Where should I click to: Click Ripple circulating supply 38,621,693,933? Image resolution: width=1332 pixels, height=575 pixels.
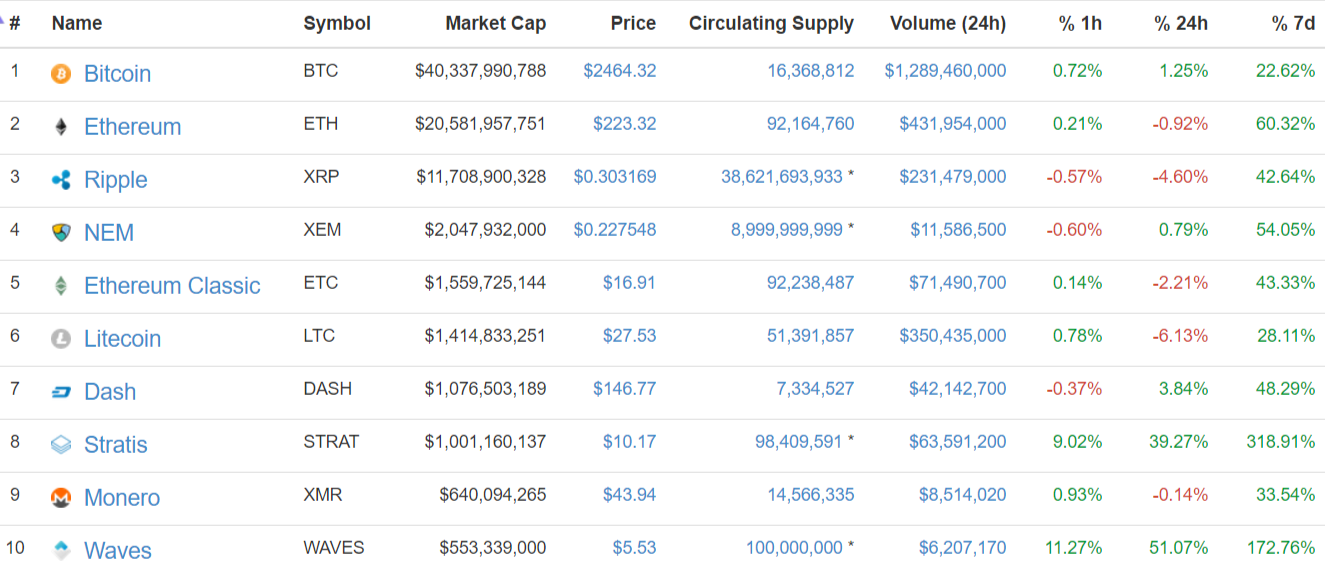[781, 177]
